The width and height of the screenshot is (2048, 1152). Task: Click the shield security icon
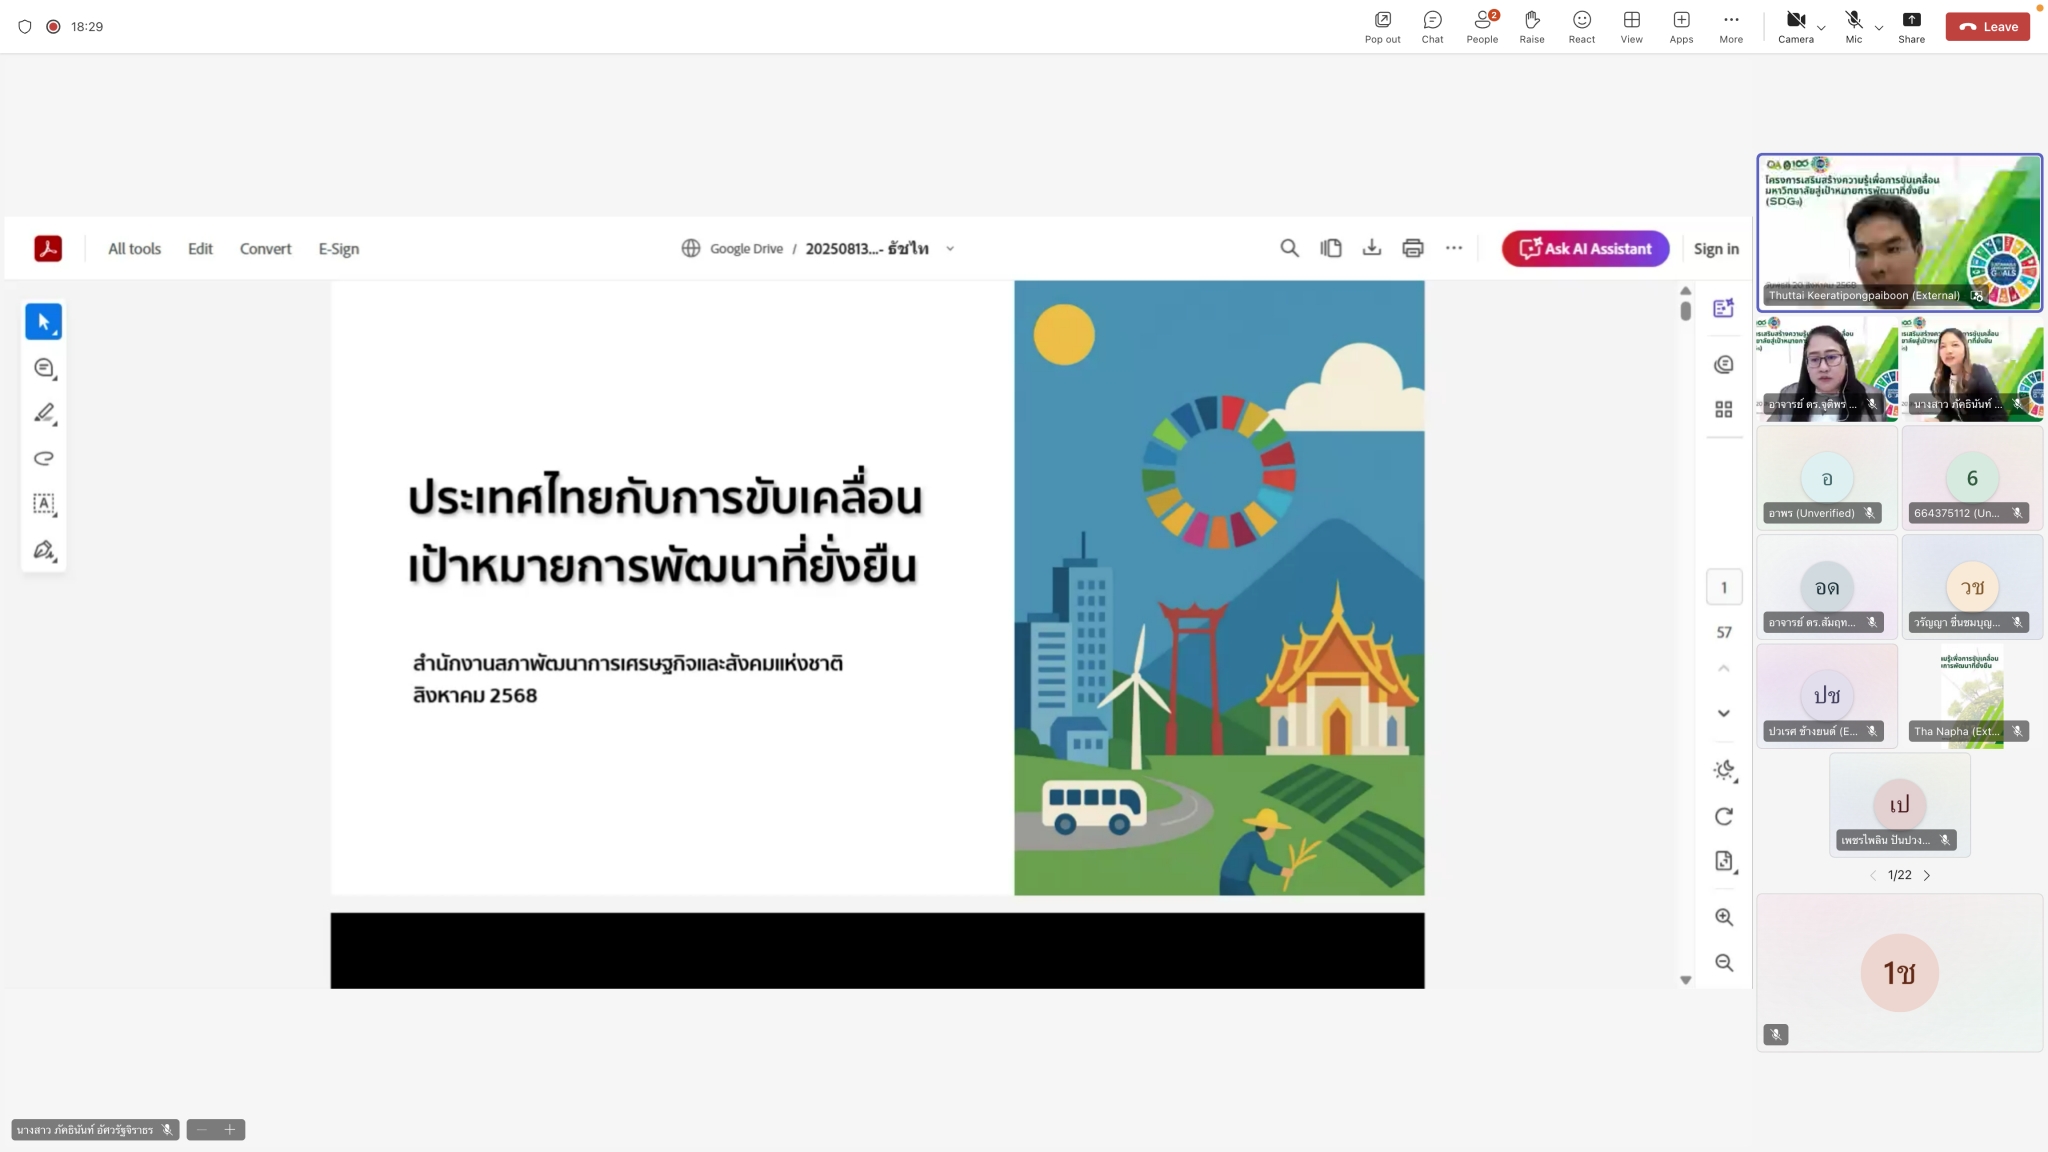(x=25, y=27)
